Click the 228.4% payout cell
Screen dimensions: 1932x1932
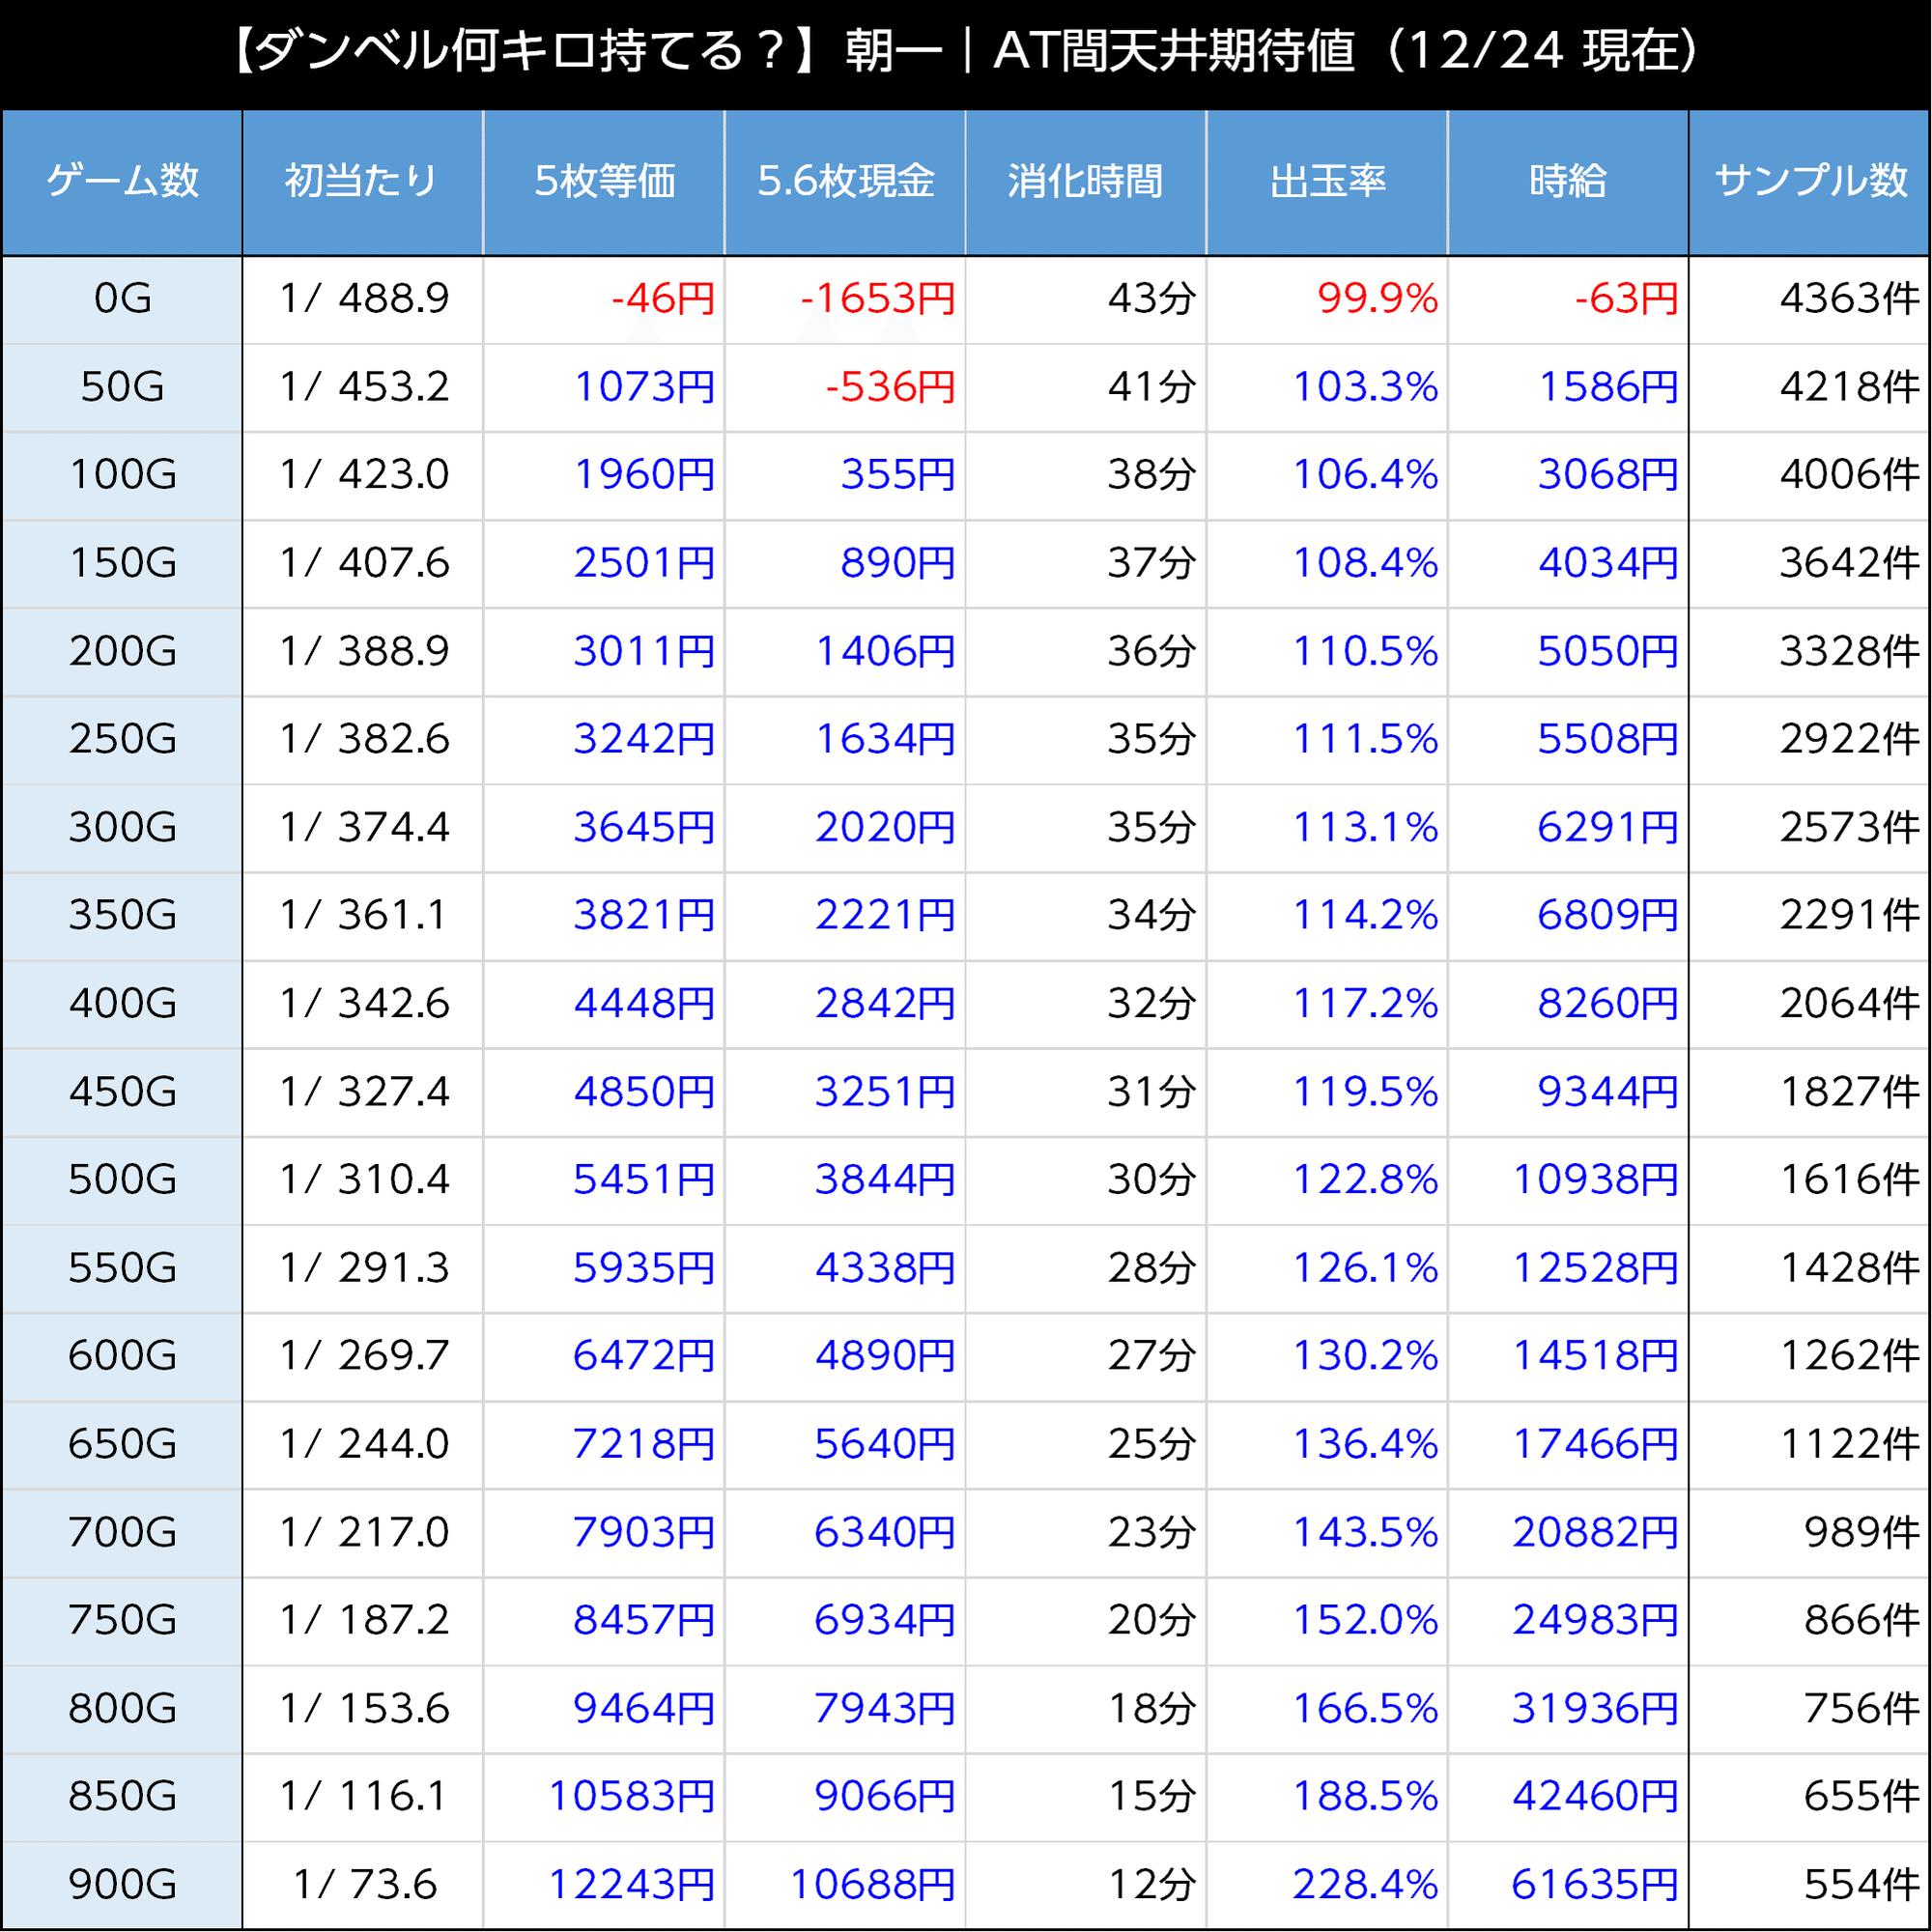click(1327, 1886)
